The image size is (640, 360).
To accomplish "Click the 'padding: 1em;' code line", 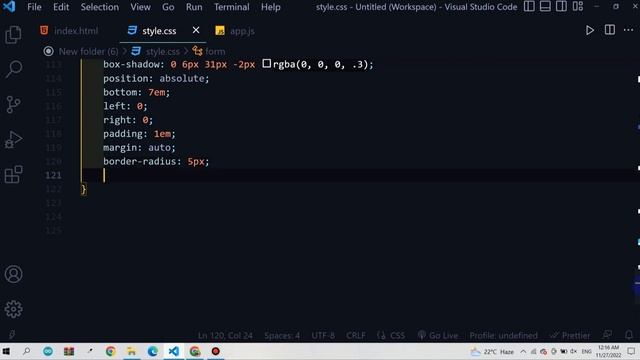I will click(x=139, y=134).
